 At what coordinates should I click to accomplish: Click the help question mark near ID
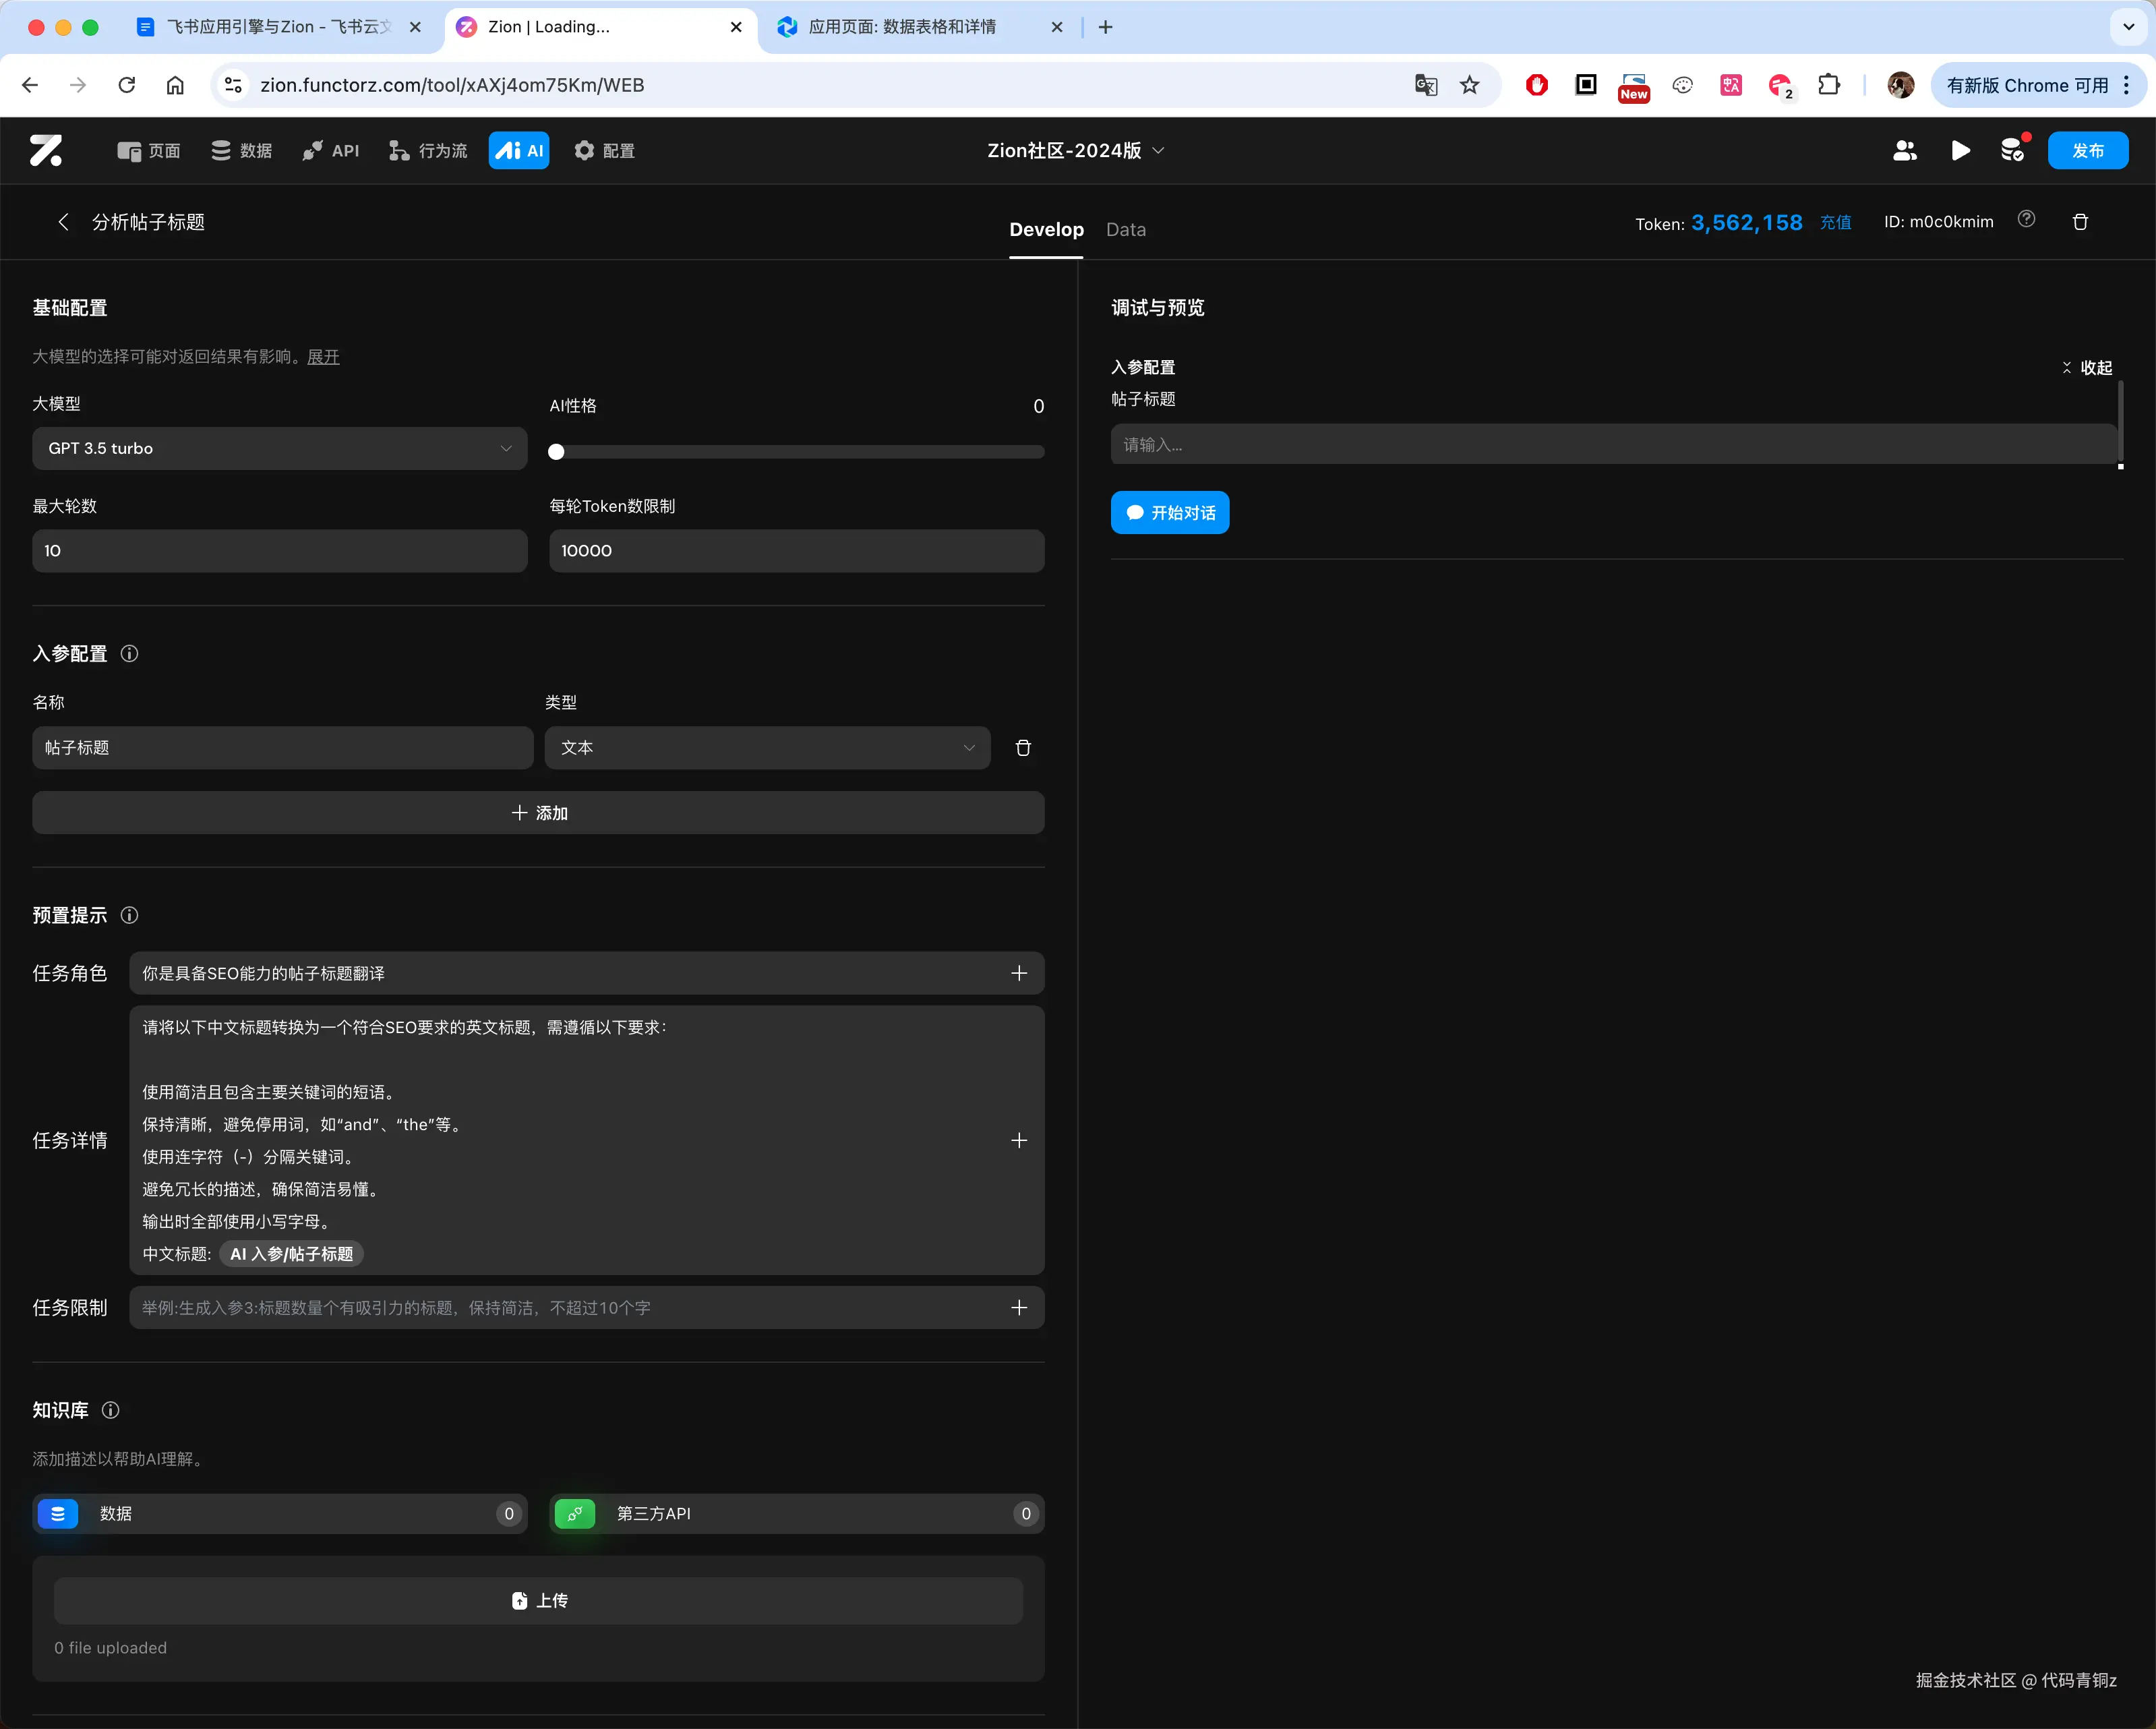tap(2026, 219)
